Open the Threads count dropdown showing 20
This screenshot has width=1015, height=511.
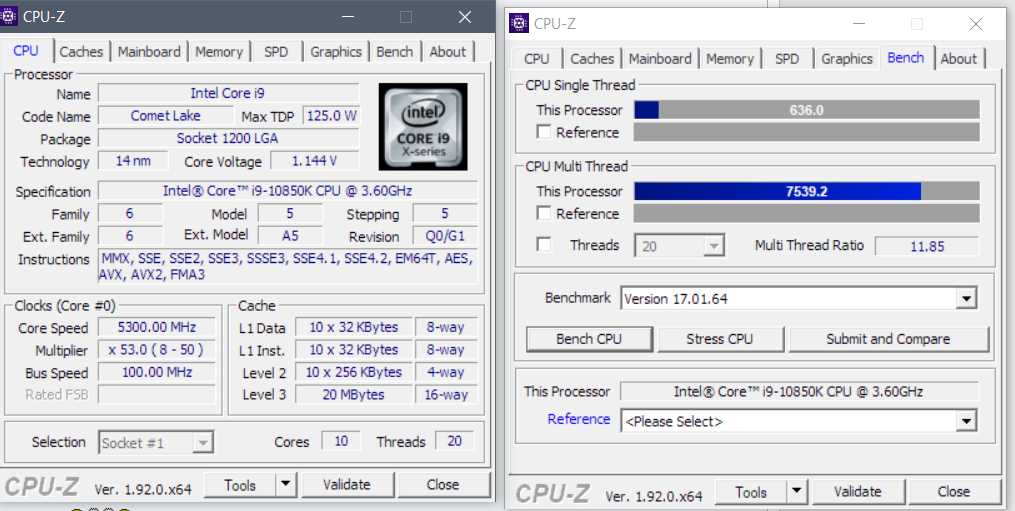tap(680, 246)
